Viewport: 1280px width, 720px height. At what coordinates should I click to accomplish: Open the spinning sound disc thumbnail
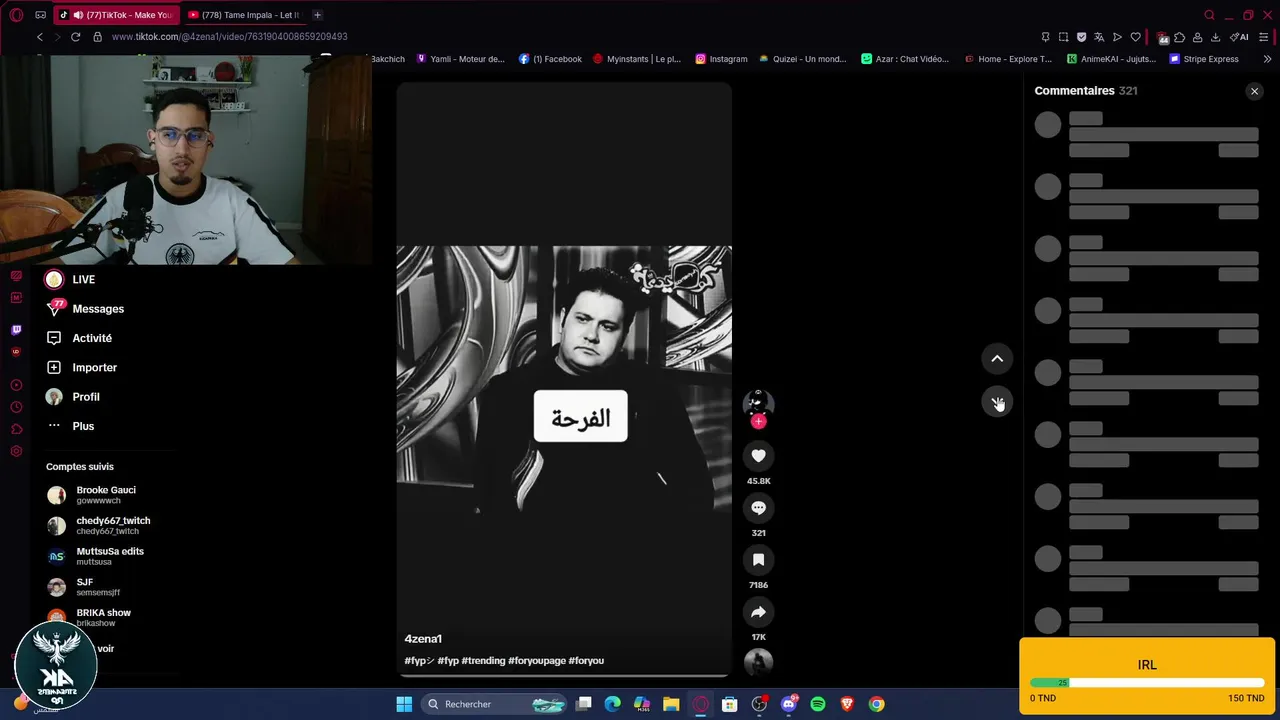(758, 662)
